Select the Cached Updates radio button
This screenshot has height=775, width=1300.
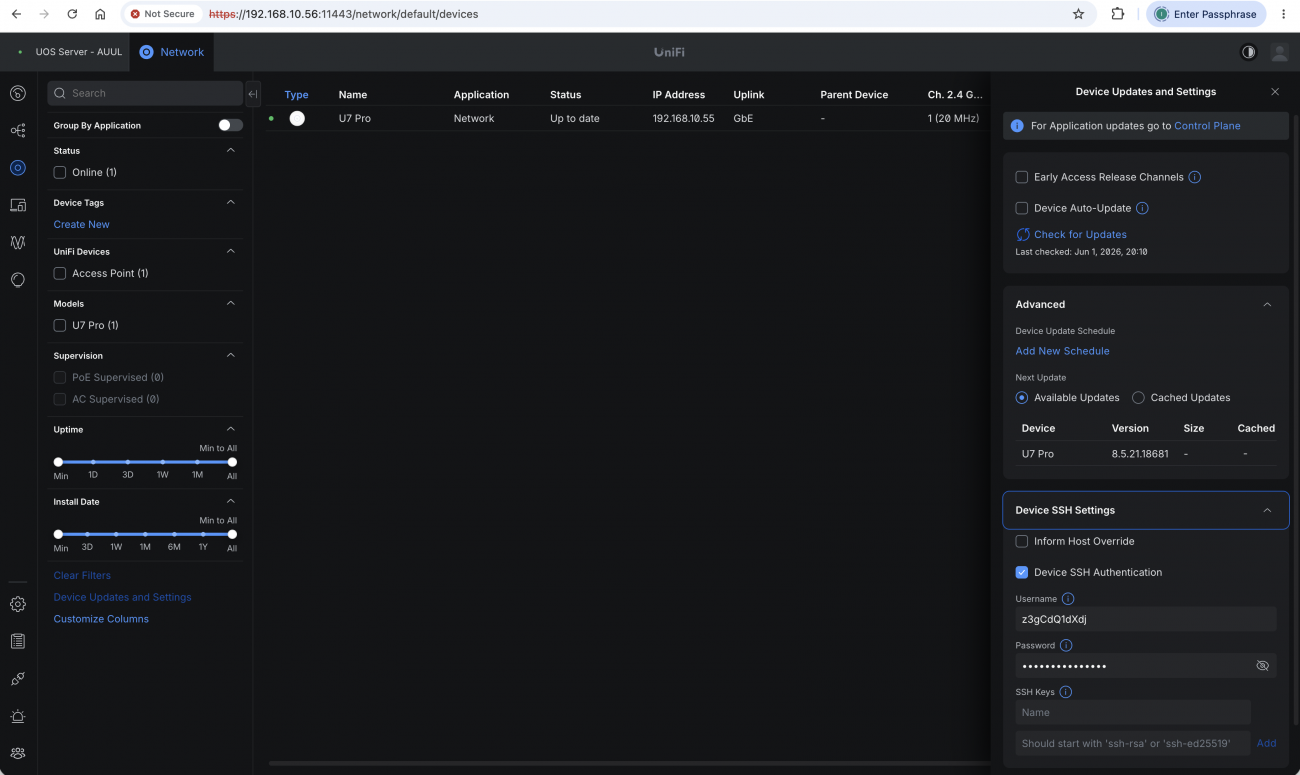pyautogui.click(x=1138, y=397)
